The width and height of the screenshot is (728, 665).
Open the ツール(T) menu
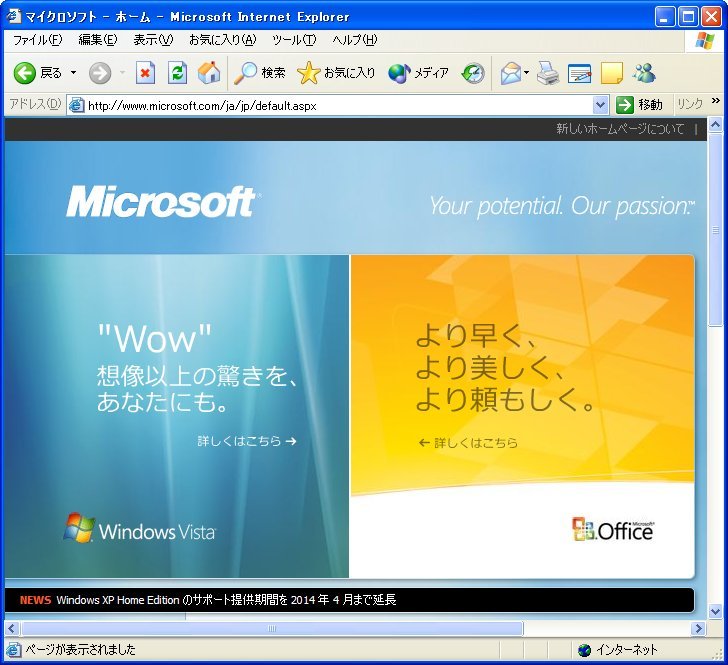[294, 40]
